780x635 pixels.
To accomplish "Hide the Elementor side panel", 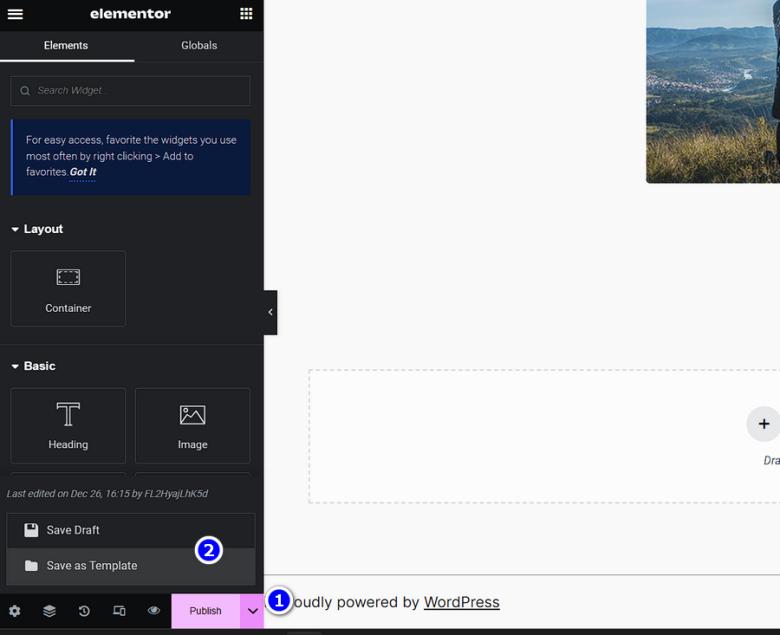I will point(270,312).
